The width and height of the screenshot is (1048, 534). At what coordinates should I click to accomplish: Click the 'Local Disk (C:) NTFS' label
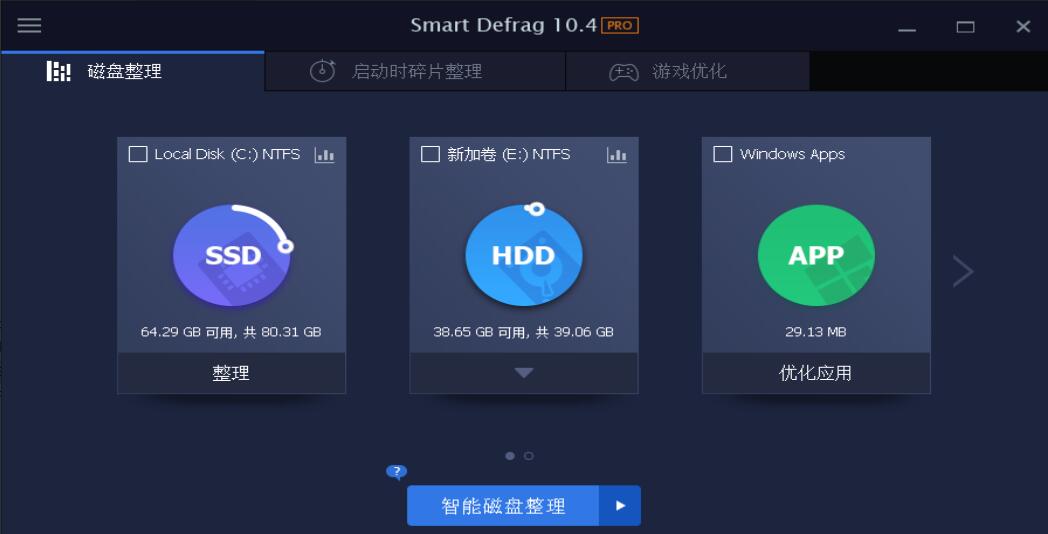pyautogui.click(x=227, y=154)
